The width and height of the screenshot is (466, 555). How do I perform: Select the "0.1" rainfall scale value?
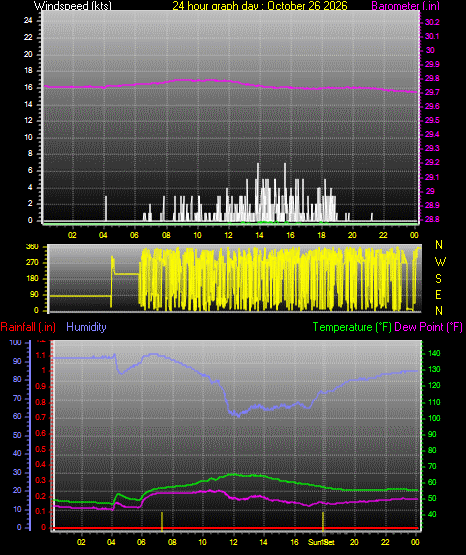point(41,511)
